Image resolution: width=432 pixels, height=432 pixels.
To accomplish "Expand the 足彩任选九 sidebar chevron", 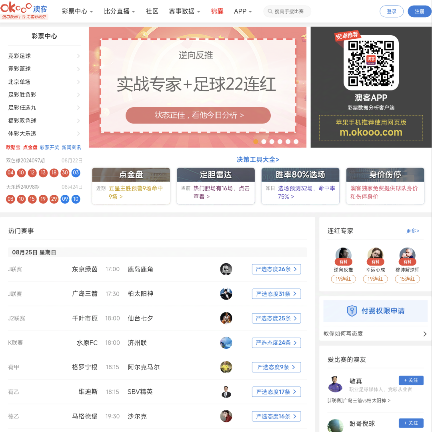I will click(x=78, y=108).
